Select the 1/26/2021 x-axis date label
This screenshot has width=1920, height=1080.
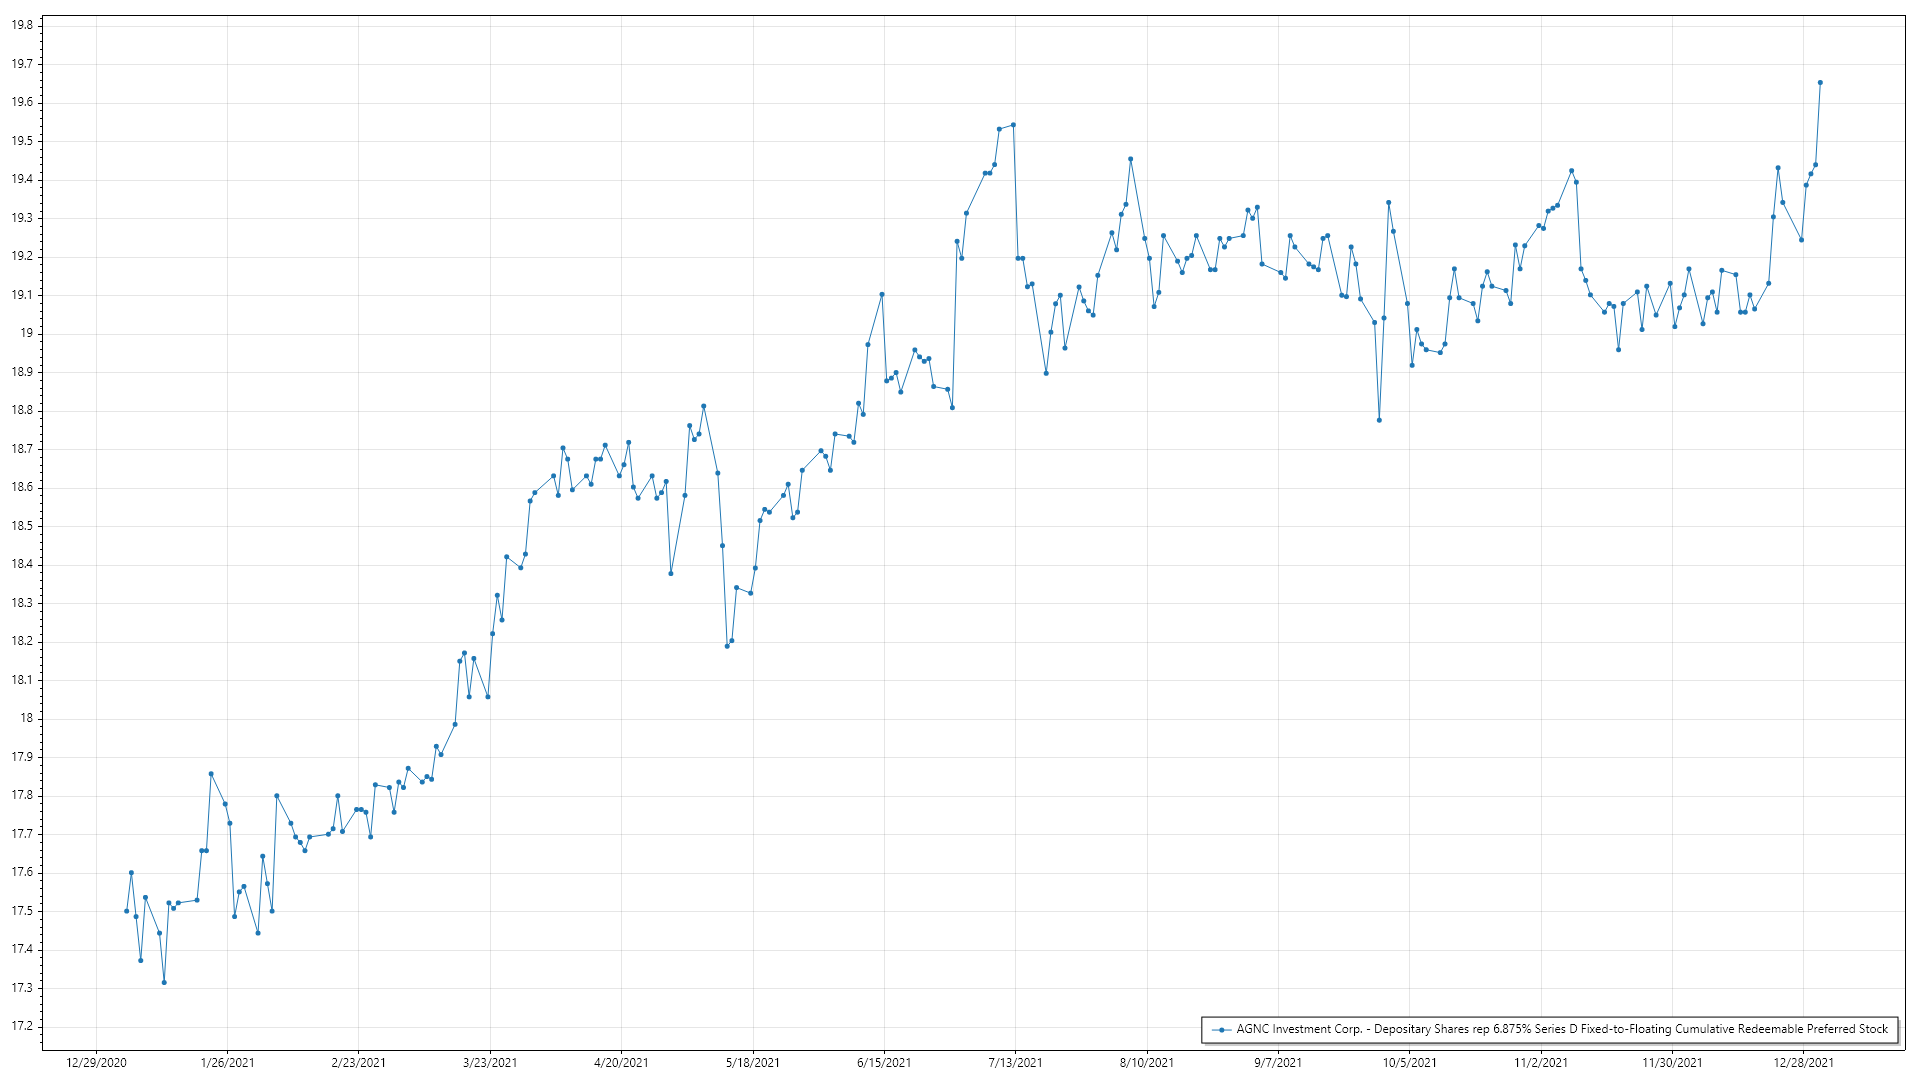(227, 1062)
